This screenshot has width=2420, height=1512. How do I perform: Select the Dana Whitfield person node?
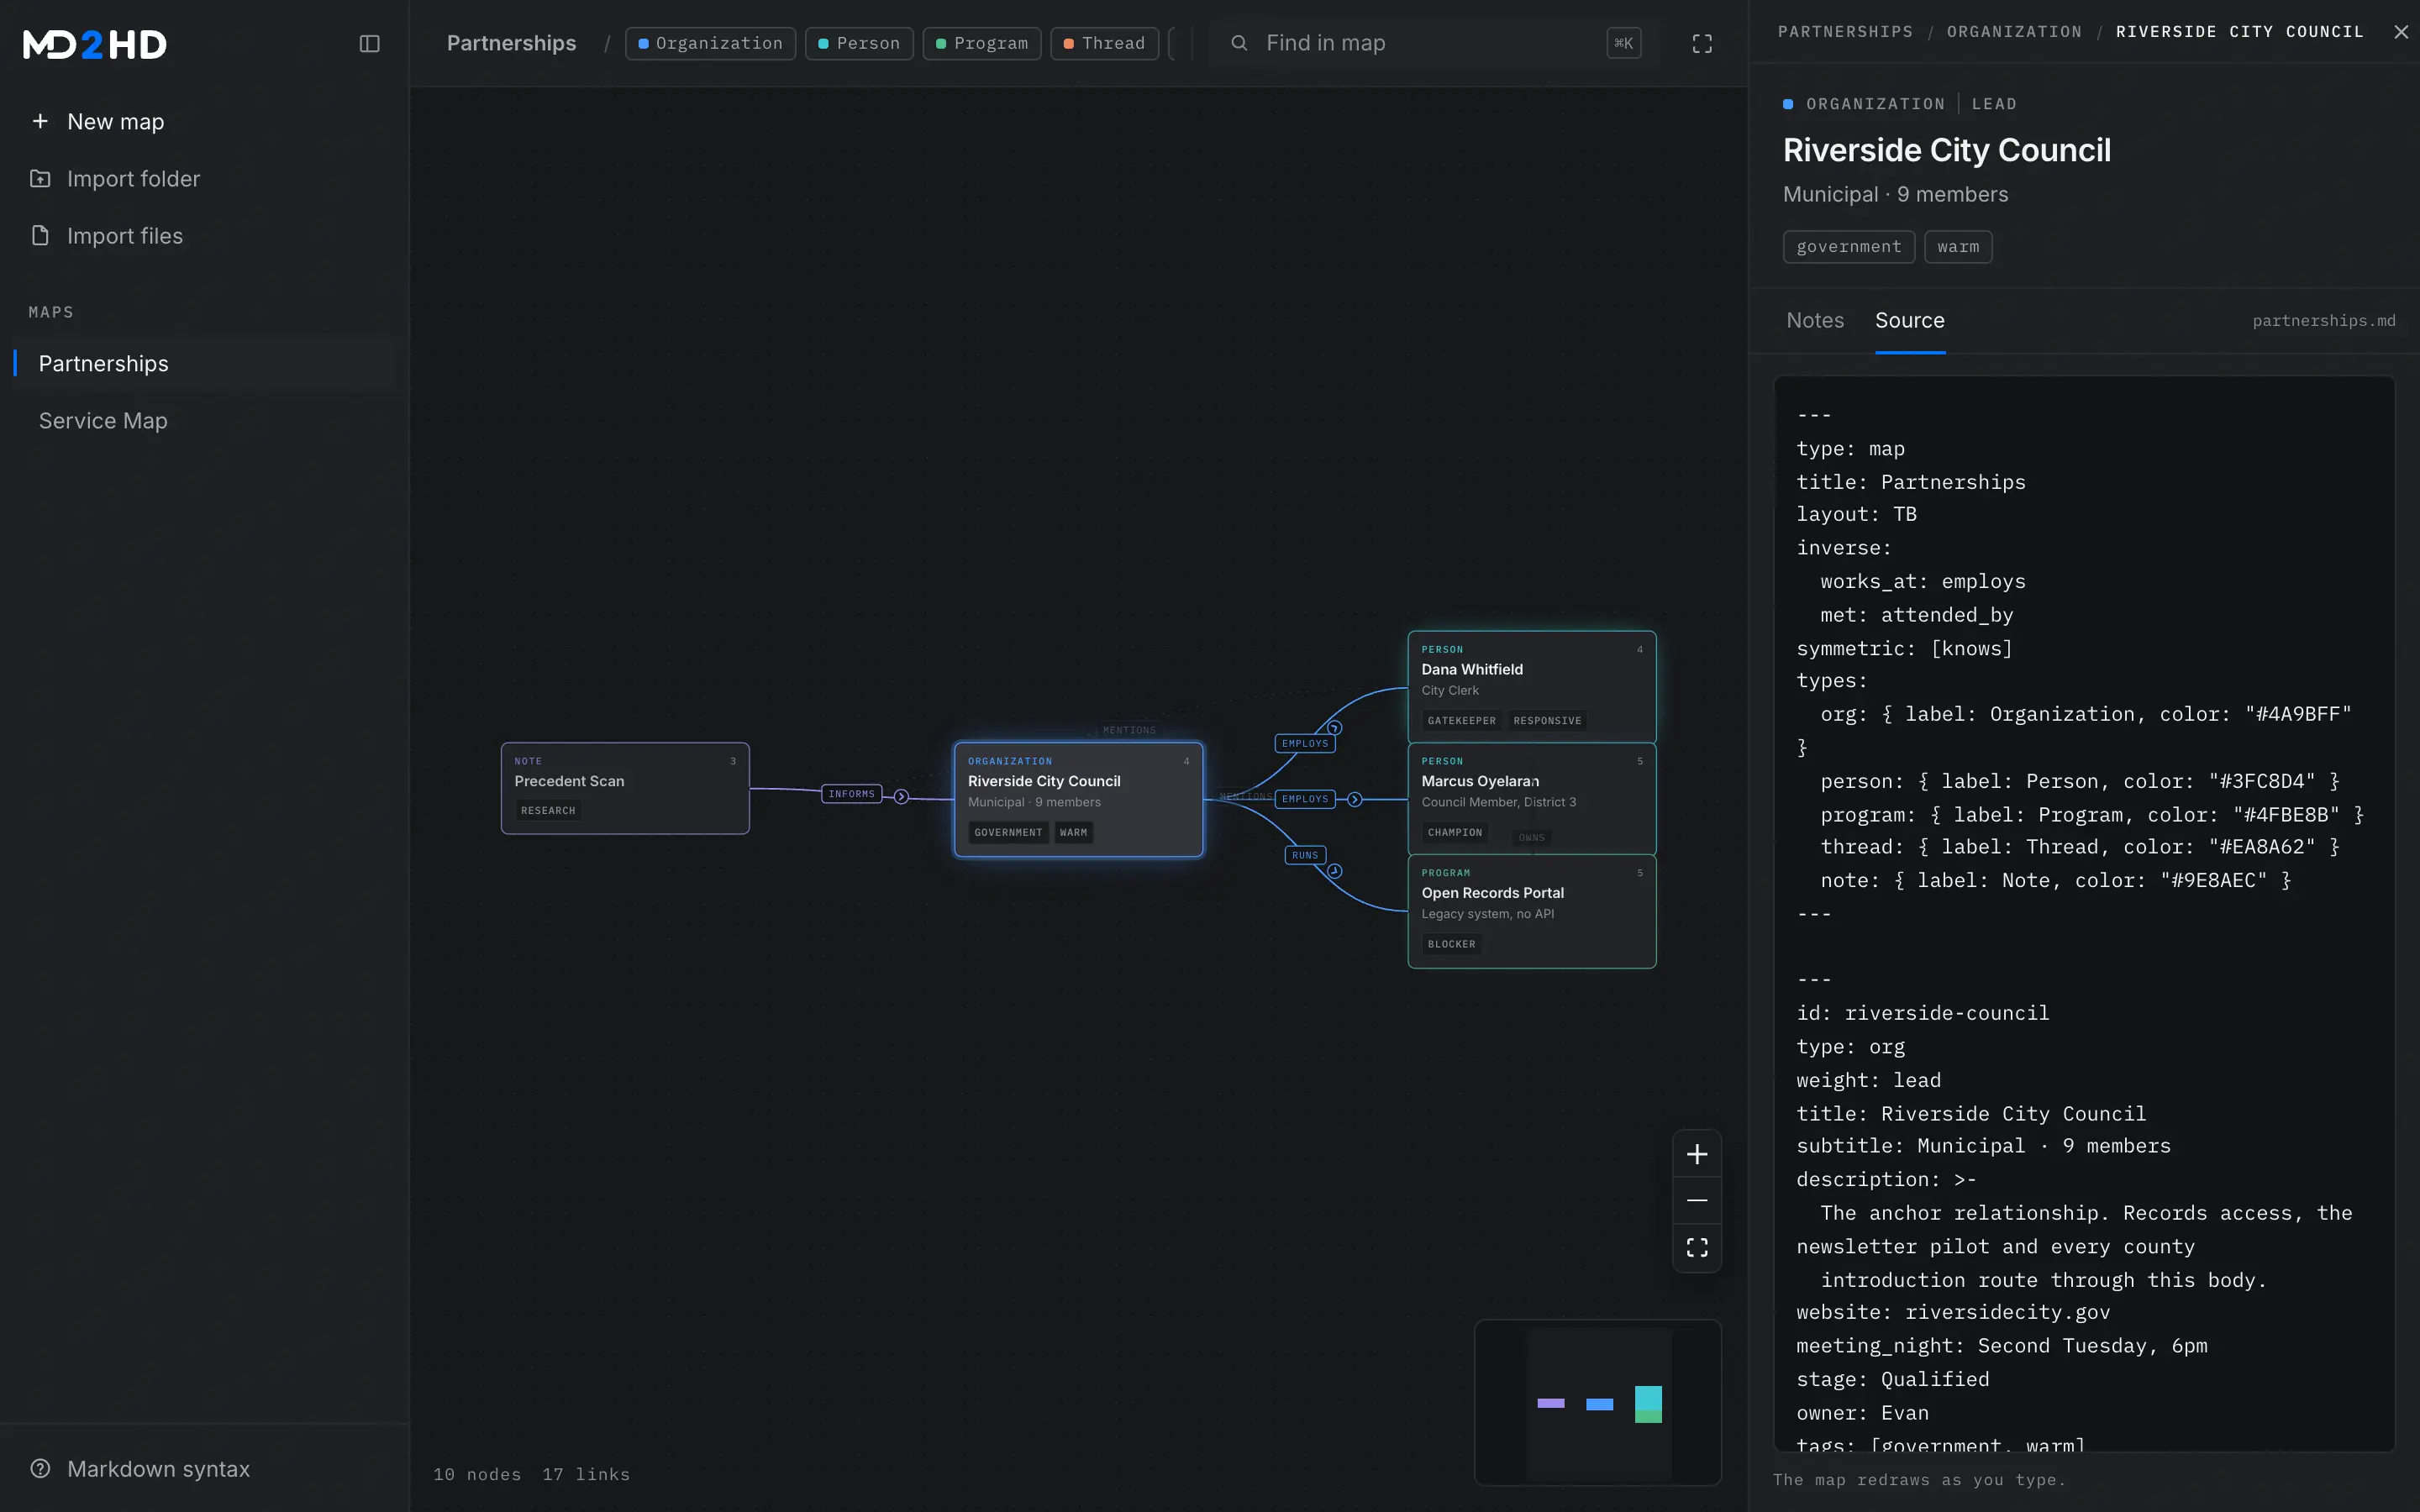(x=1531, y=687)
